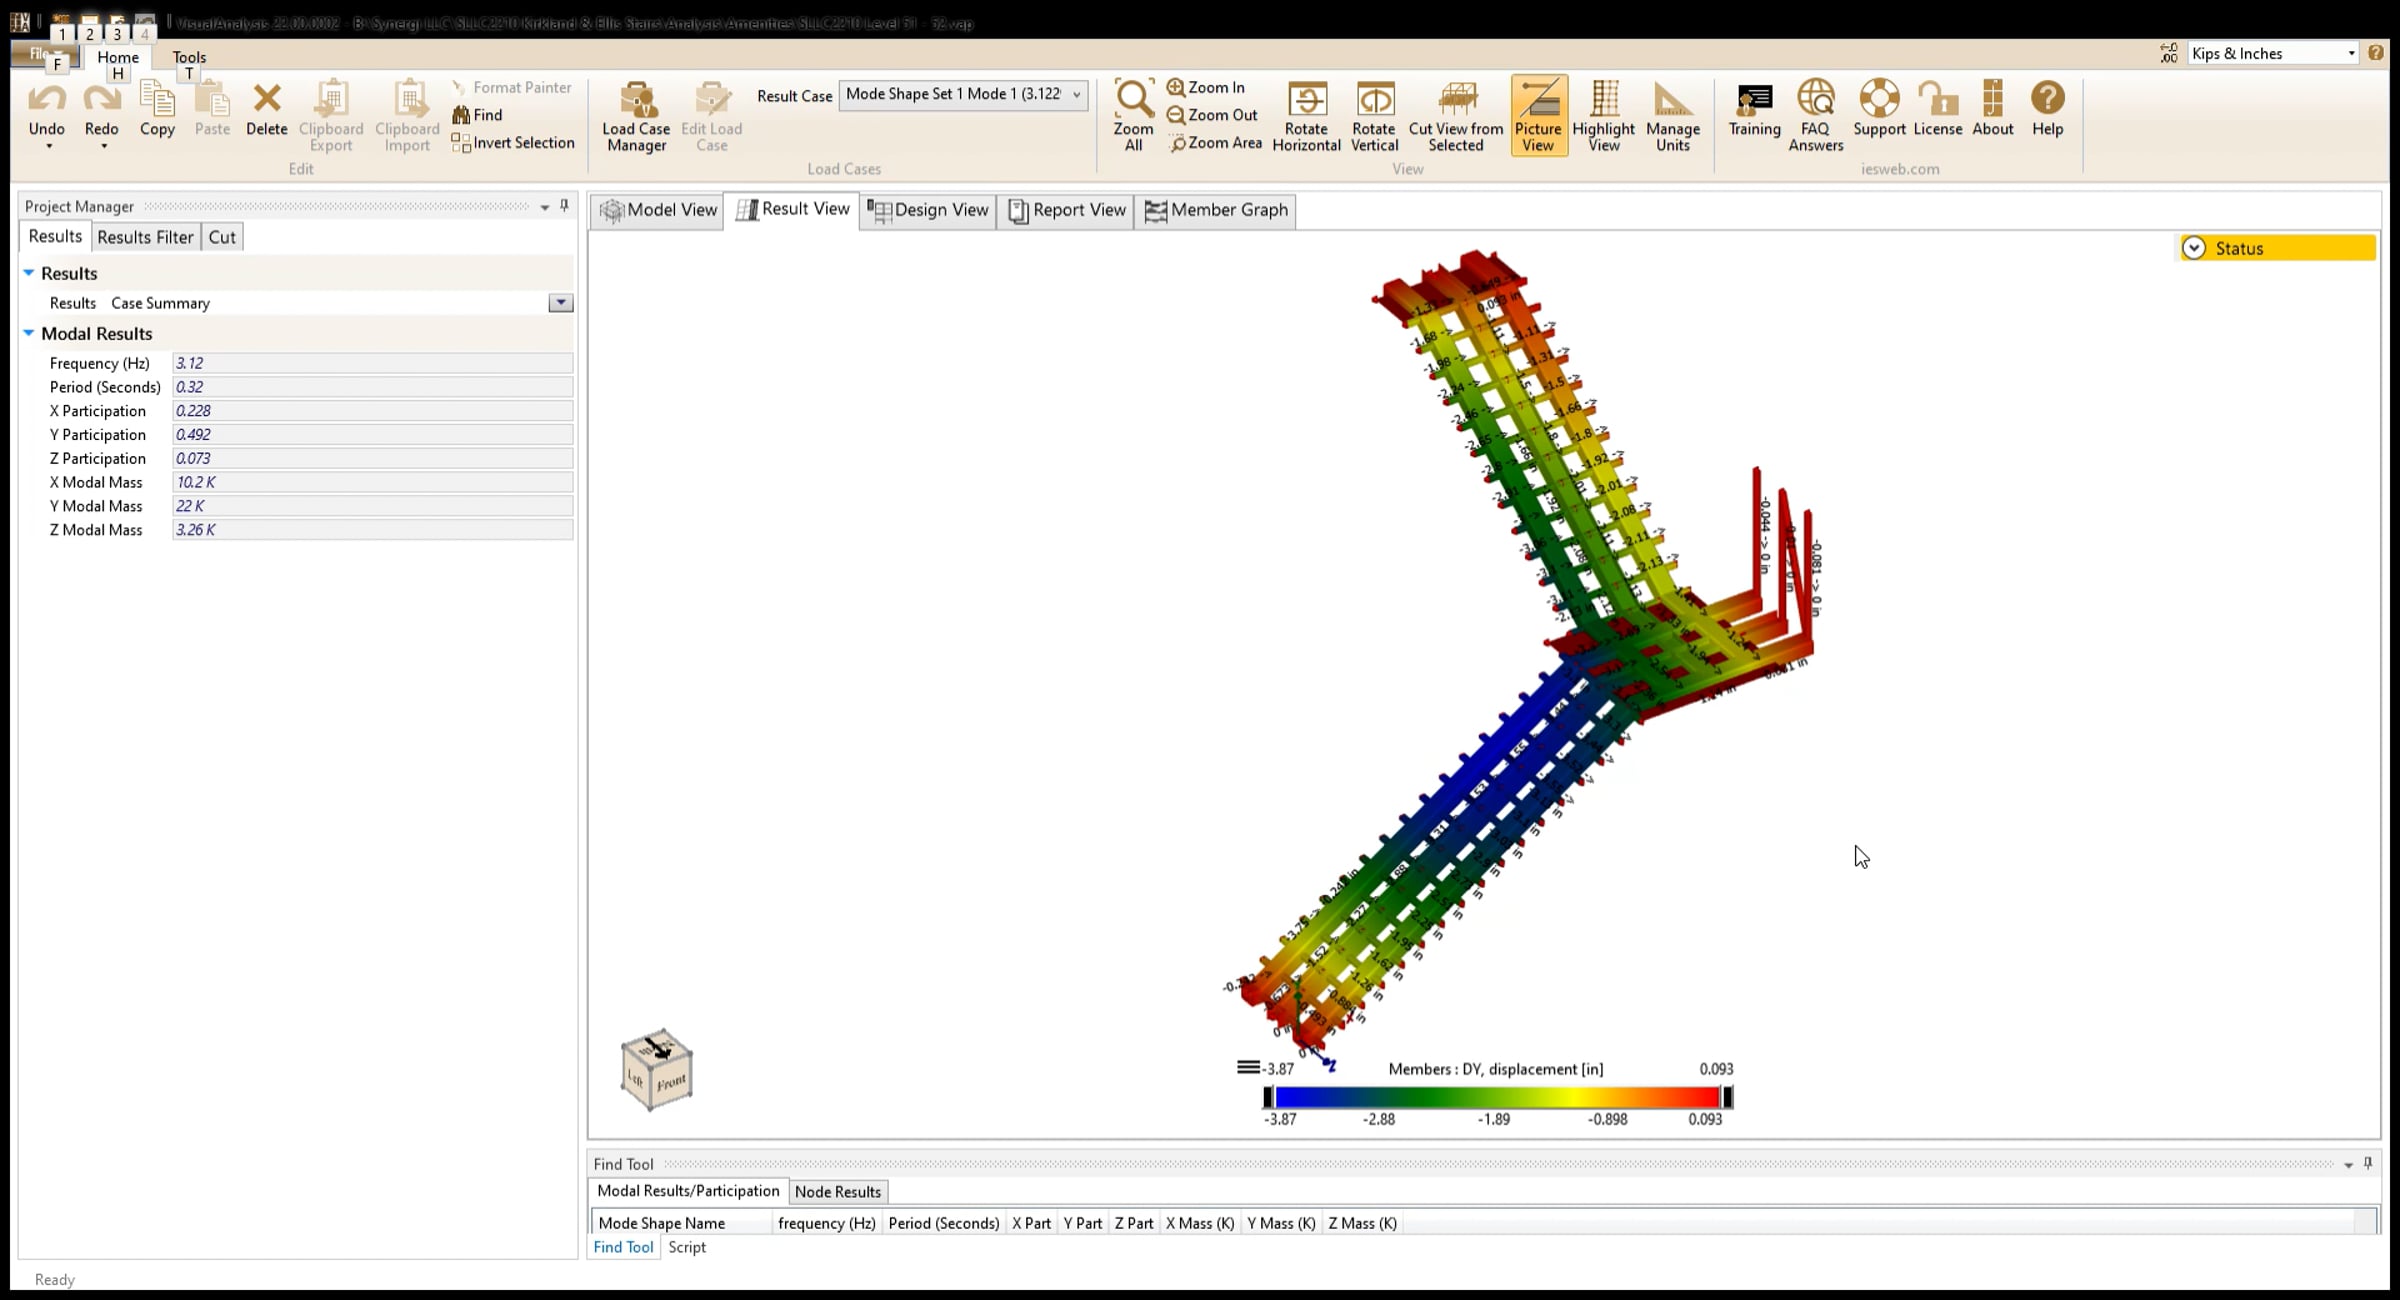Open the Result Case dropdown
This screenshot has height=1300, width=2400.
click(1076, 95)
